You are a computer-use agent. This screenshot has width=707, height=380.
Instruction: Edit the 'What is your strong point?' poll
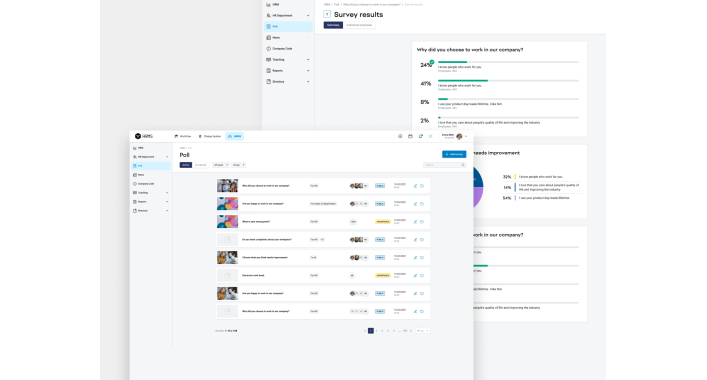pos(415,222)
